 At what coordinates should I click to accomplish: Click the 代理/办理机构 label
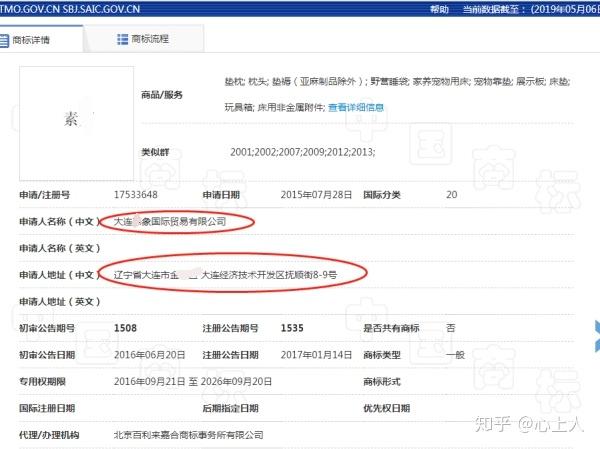[49, 435]
